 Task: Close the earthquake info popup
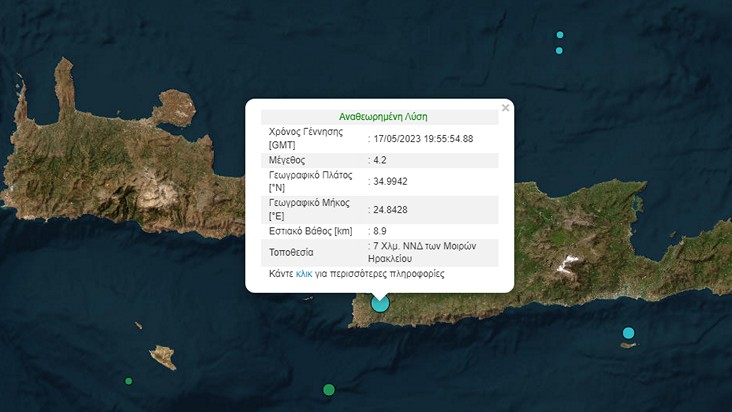click(x=506, y=106)
